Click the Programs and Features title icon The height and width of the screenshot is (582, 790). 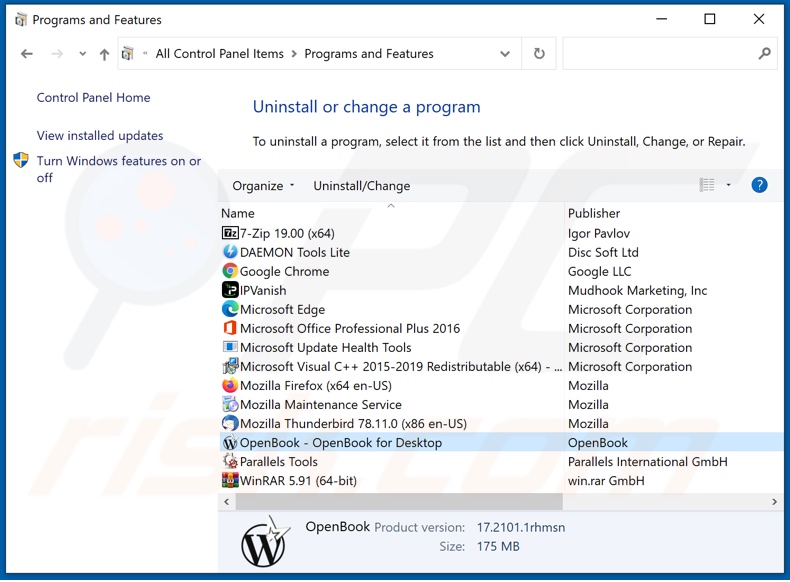20,20
